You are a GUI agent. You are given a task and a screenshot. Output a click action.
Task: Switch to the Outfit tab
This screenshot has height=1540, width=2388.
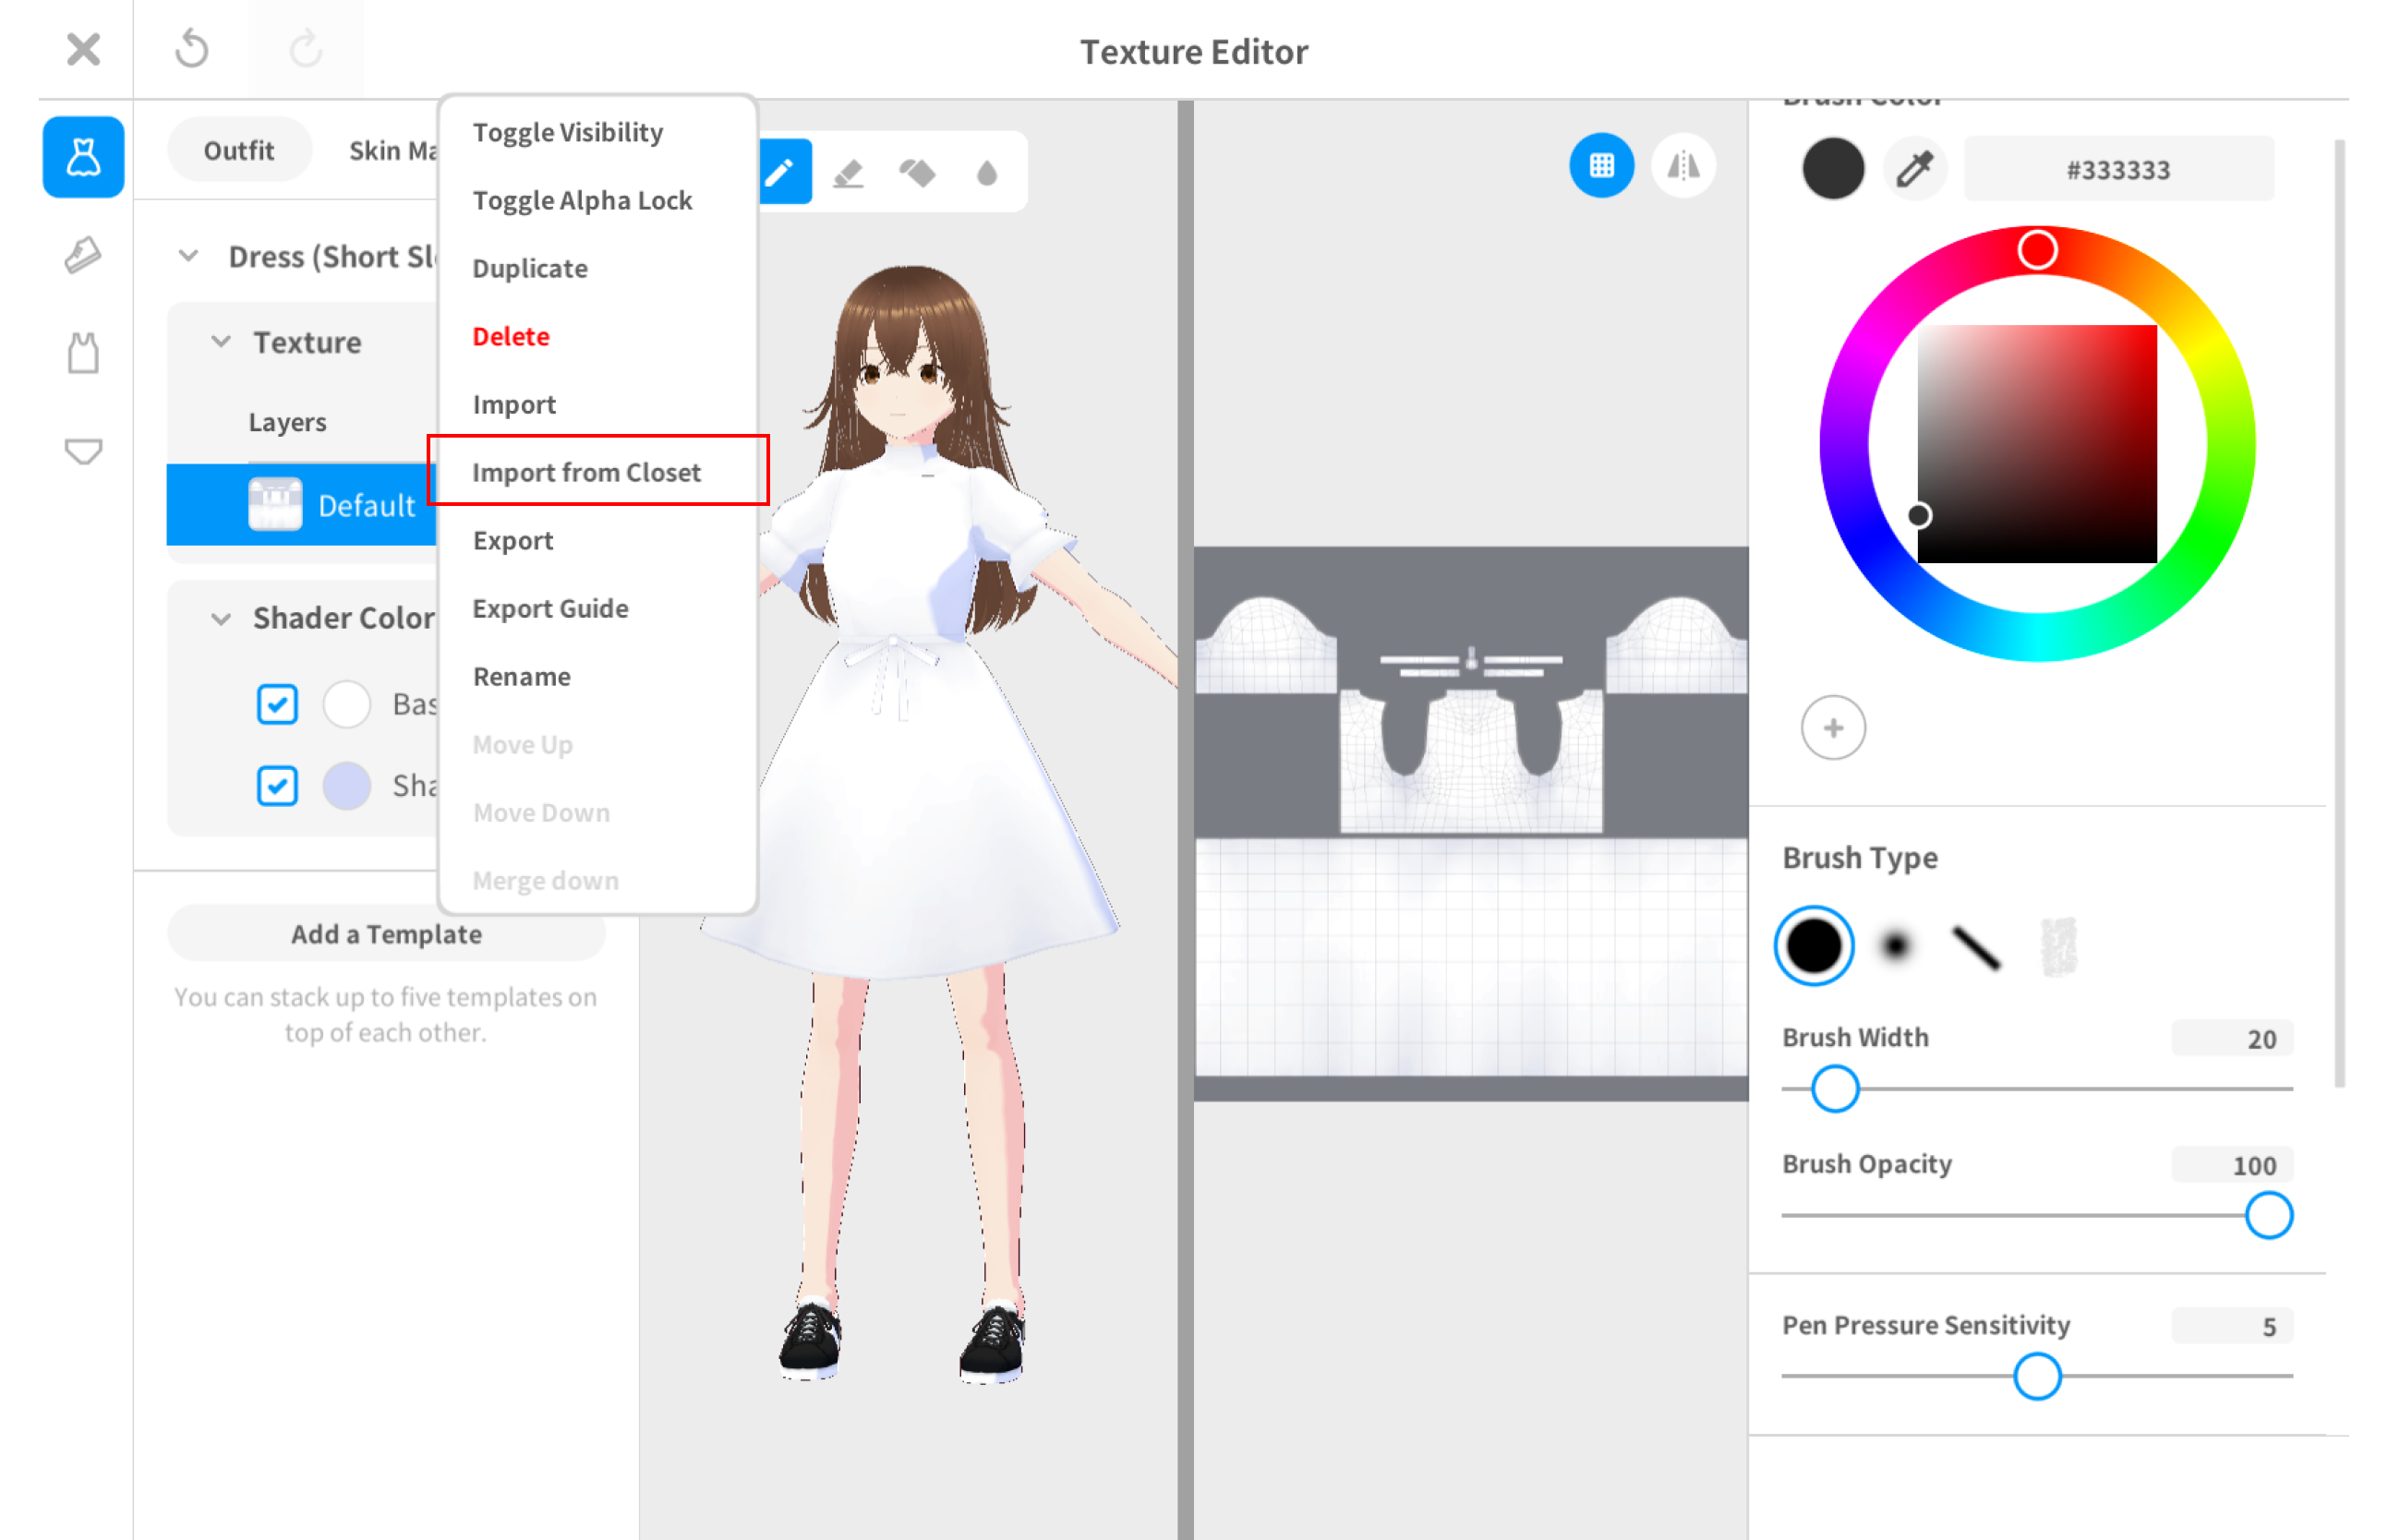coord(239,150)
